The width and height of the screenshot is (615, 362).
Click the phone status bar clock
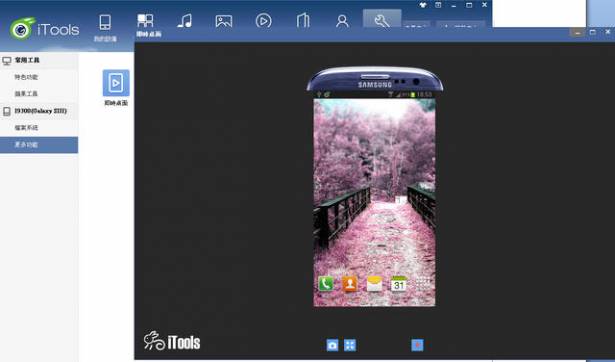click(x=424, y=95)
